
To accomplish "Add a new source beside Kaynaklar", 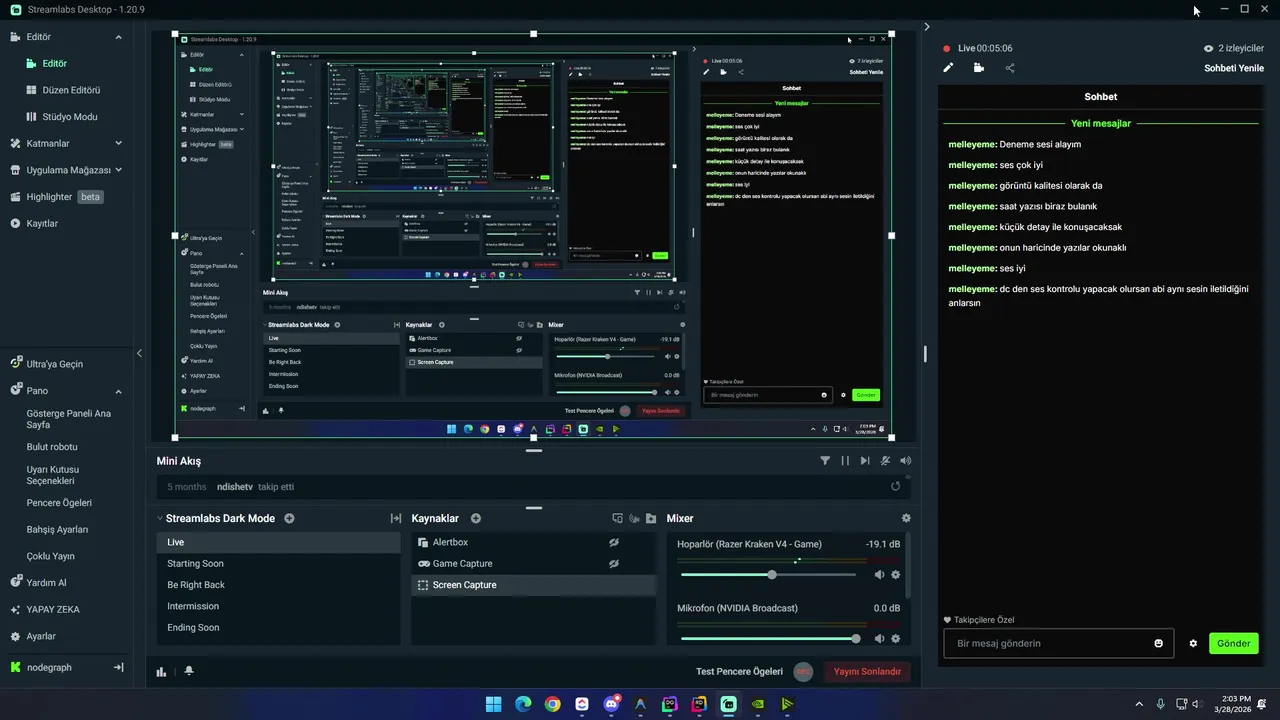I will pyautogui.click(x=476, y=518).
